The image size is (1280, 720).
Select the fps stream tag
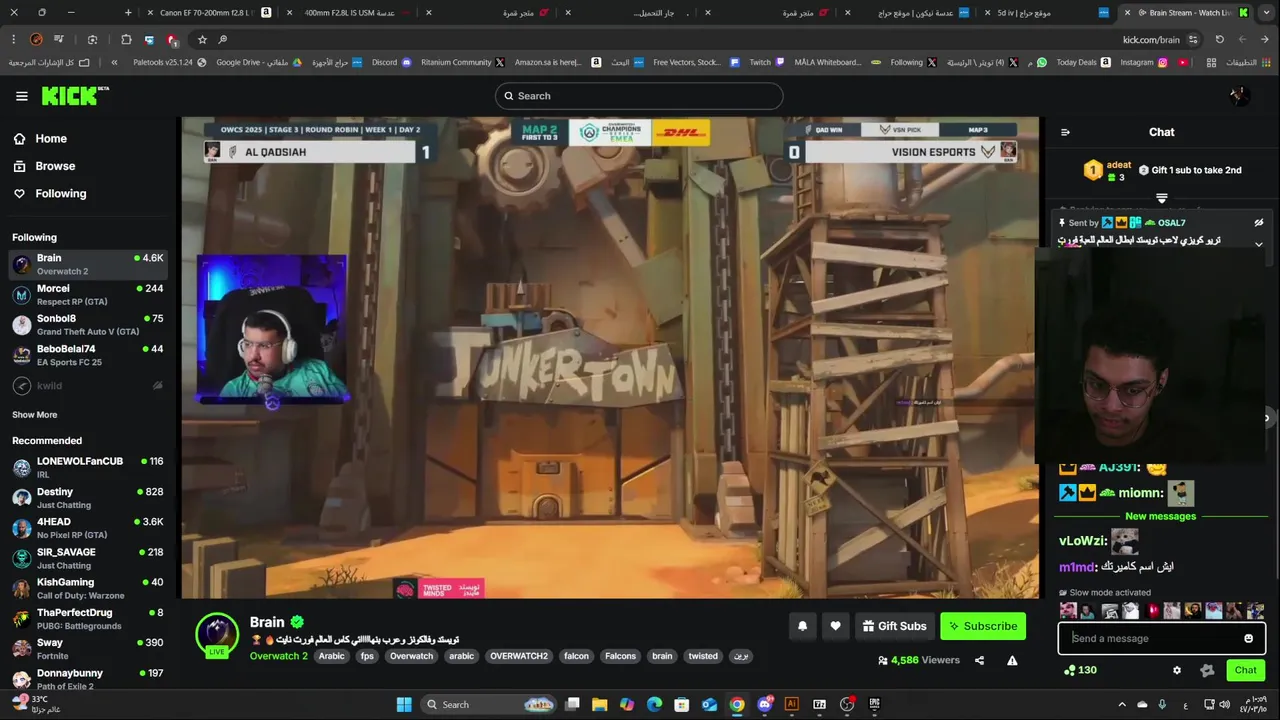pos(367,656)
